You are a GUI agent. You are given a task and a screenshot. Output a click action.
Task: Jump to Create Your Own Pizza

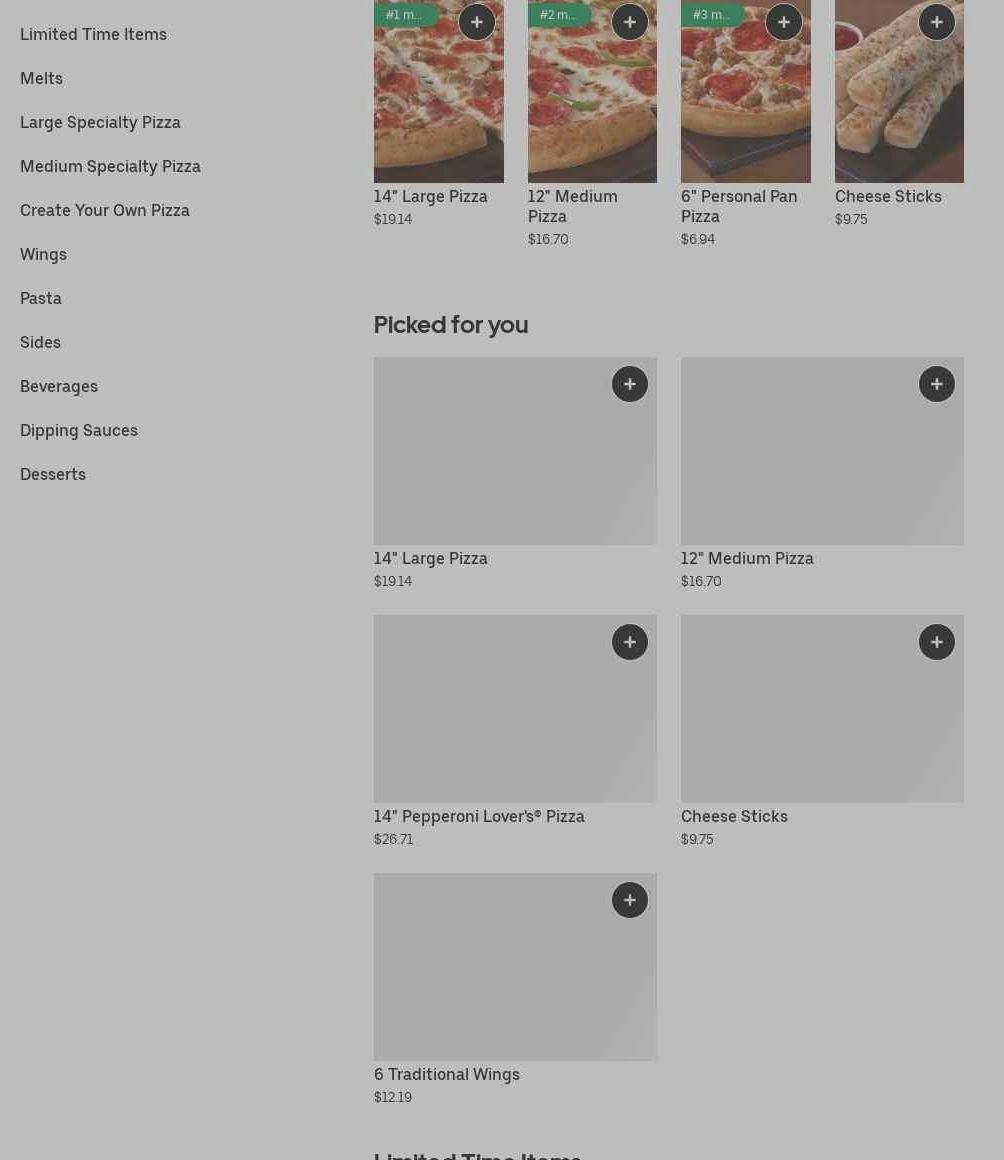[x=105, y=210]
